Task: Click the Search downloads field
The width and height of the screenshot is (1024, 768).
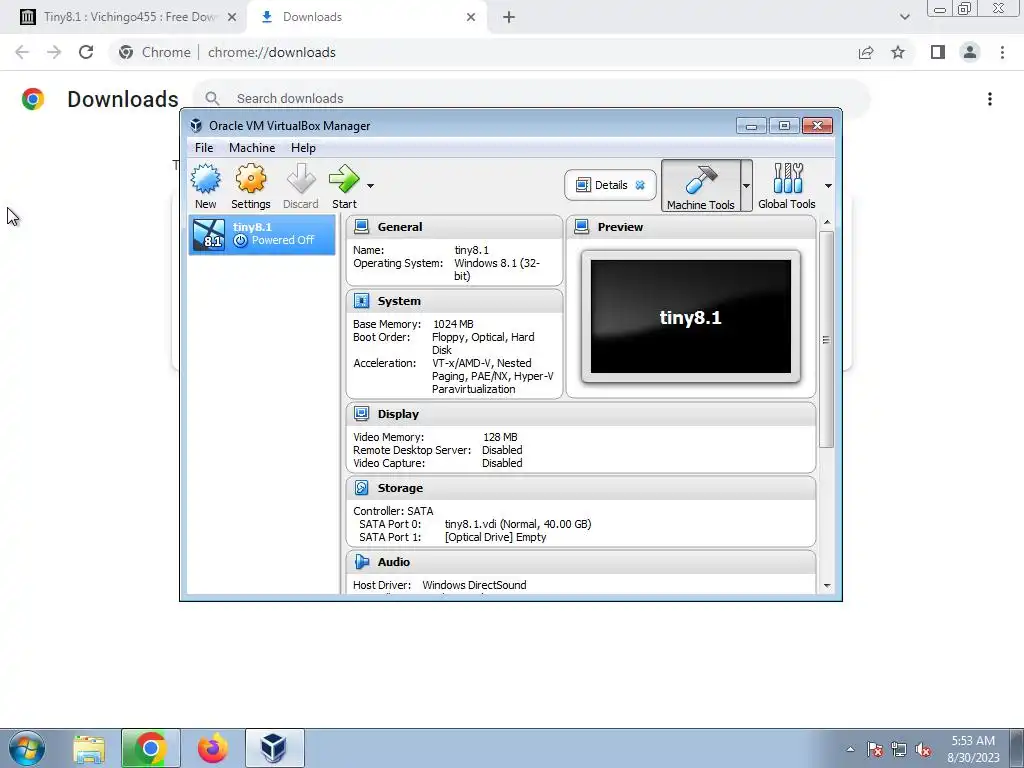Action: (530, 99)
